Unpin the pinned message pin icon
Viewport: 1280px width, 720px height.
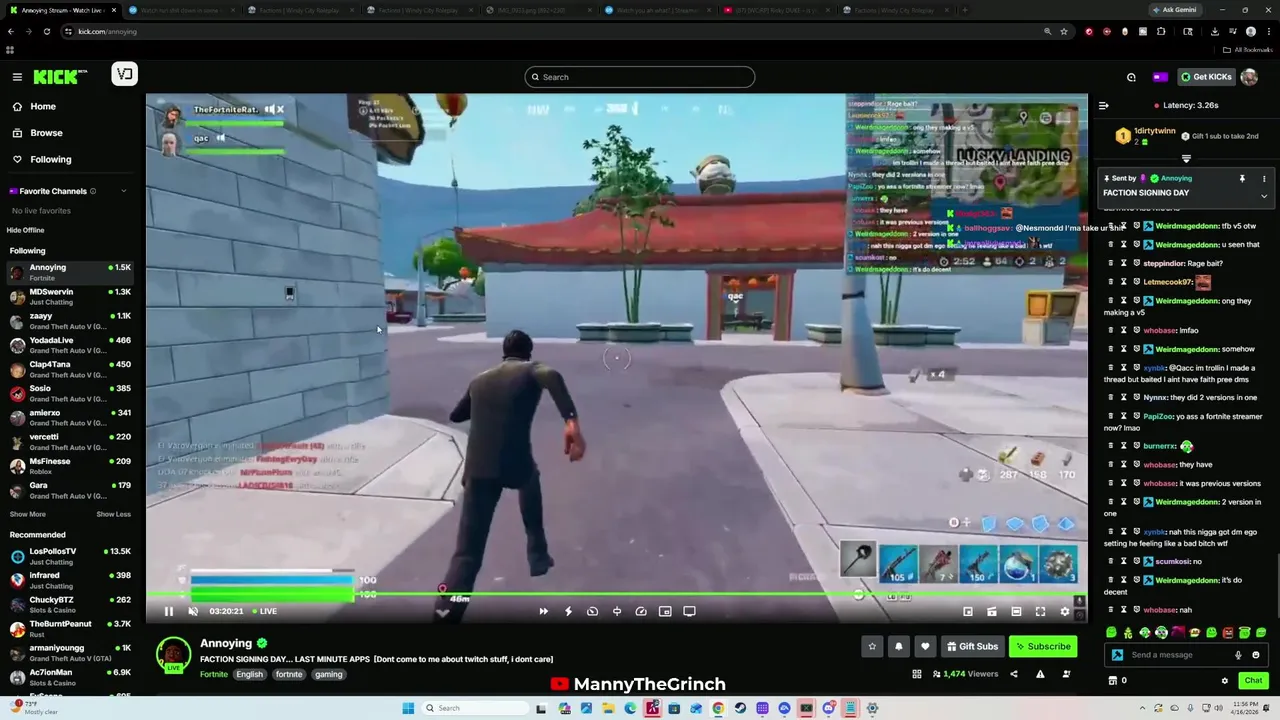coord(1242,179)
